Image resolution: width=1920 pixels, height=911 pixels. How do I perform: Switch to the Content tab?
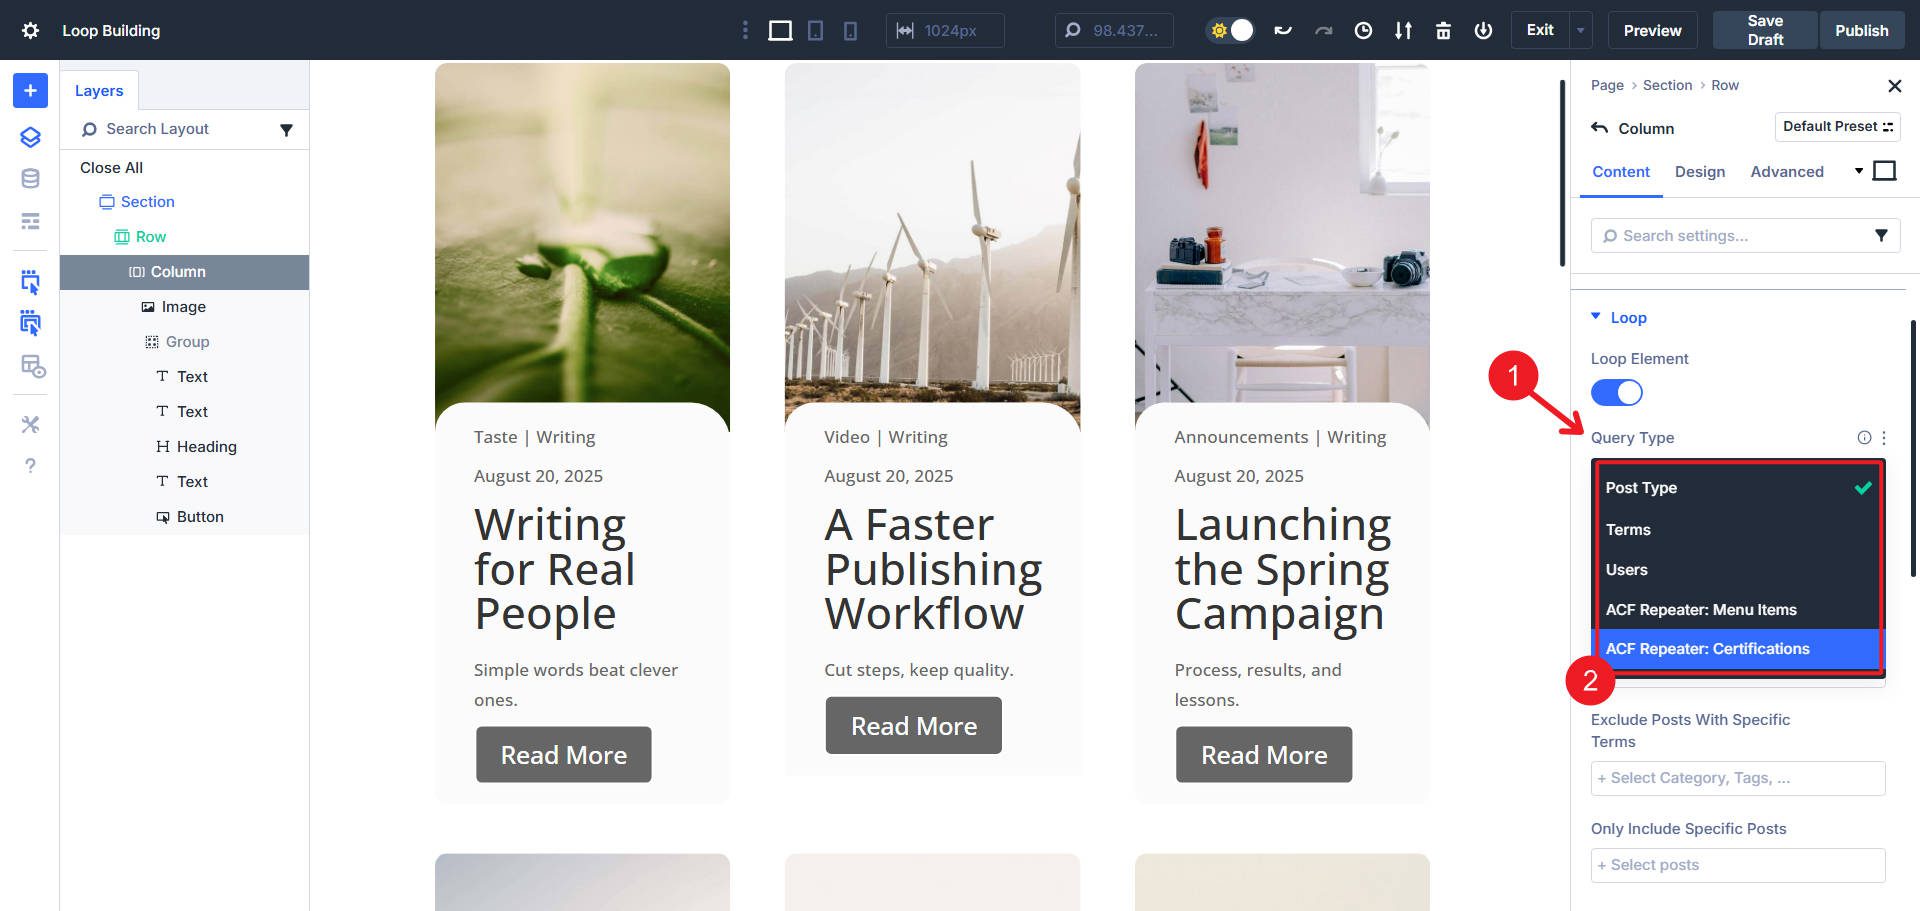click(1621, 172)
